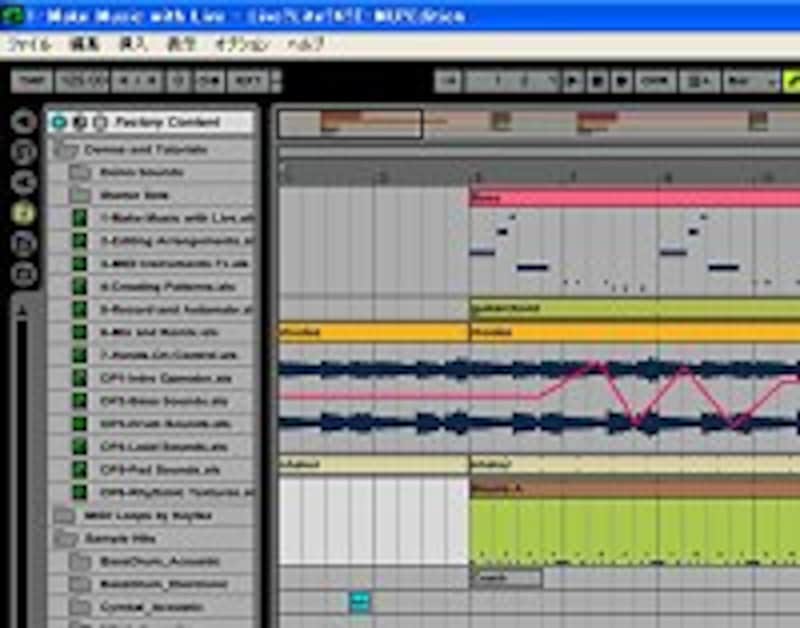Stop playback with the Stop button
This screenshot has width=800, height=628.
pos(597,81)
